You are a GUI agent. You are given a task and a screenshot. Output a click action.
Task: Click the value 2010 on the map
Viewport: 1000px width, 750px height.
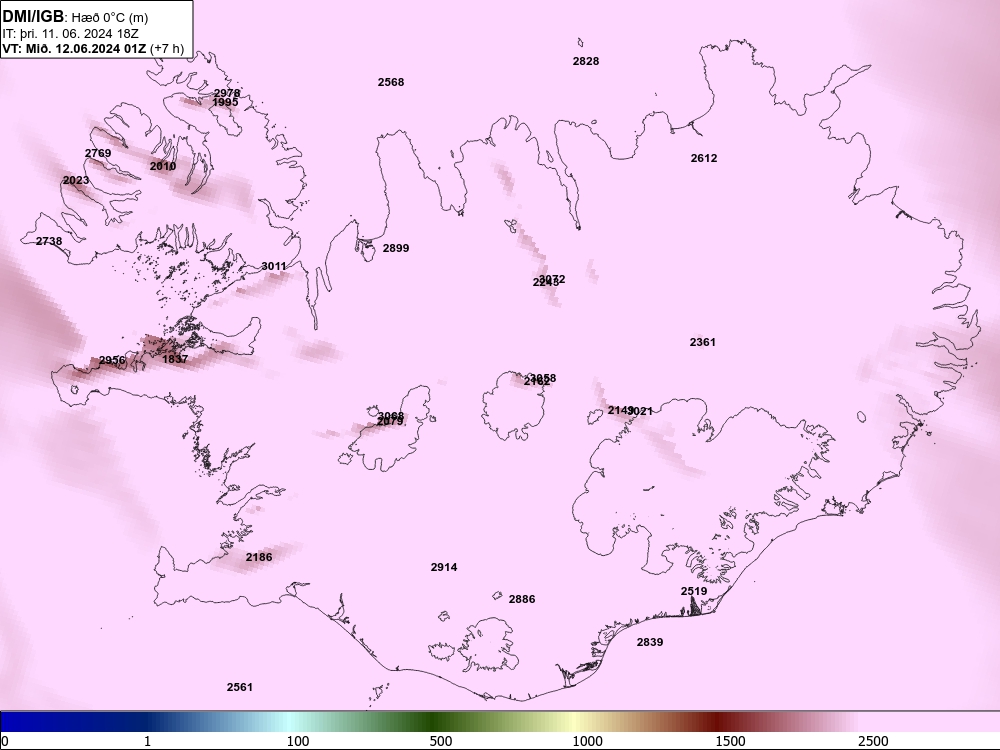pos(163,166)
